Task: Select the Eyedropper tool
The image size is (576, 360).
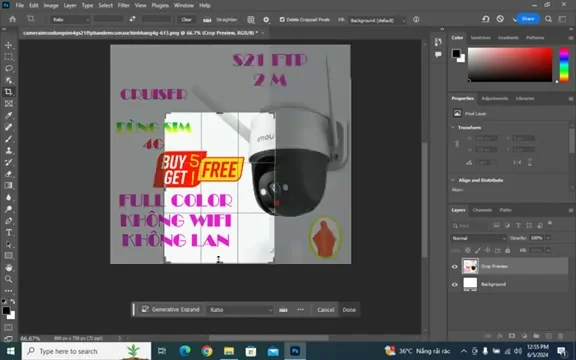Action: coord(8,115)
